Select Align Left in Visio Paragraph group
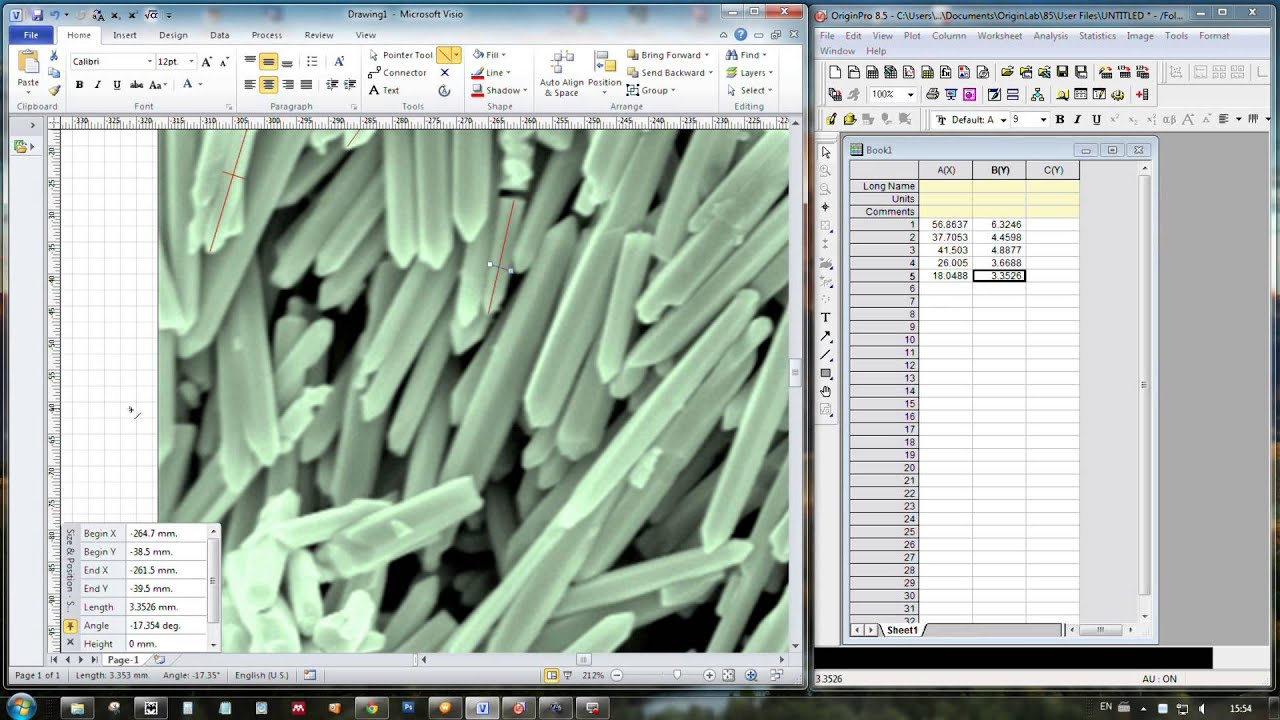 250,85
